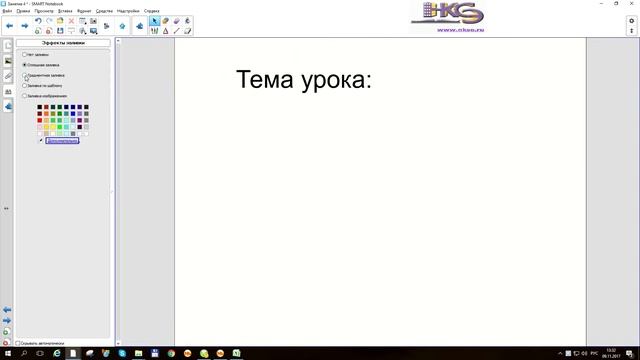Click the blue puzzle piece Add-ons toolbar icon
The image size is (640, 360).
tap(140, 26)
